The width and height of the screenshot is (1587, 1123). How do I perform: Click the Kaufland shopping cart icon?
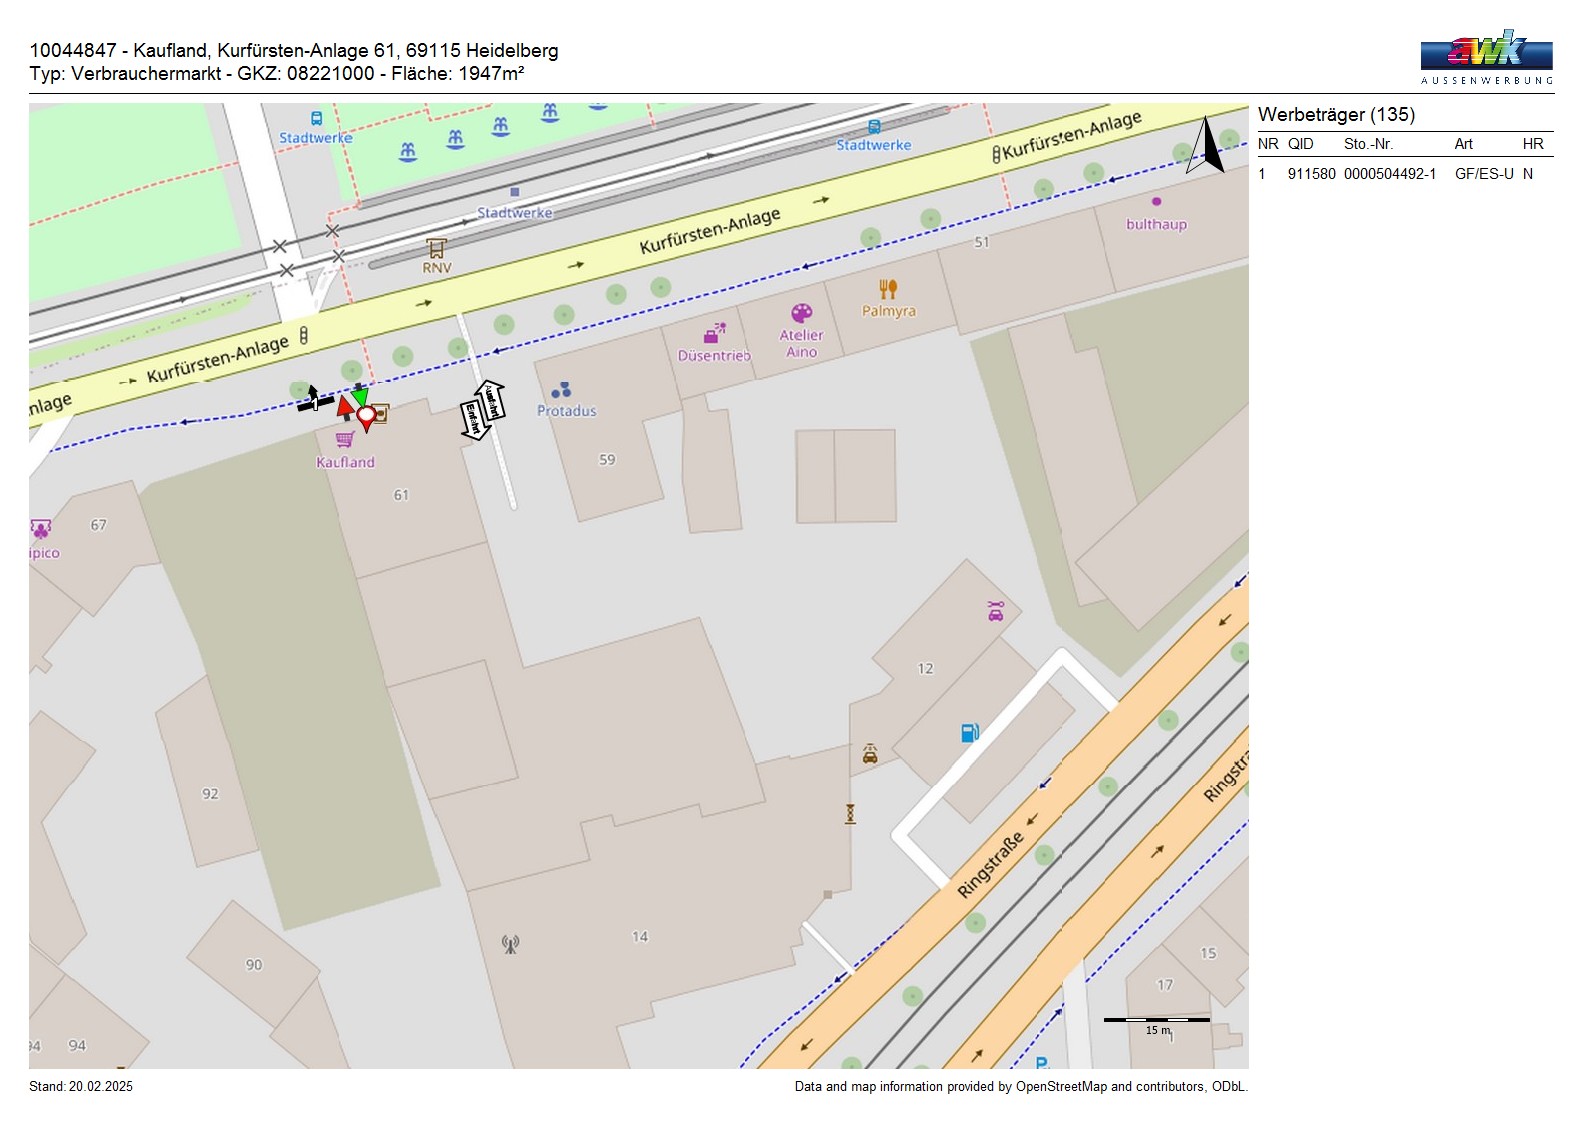pos(345,439)
